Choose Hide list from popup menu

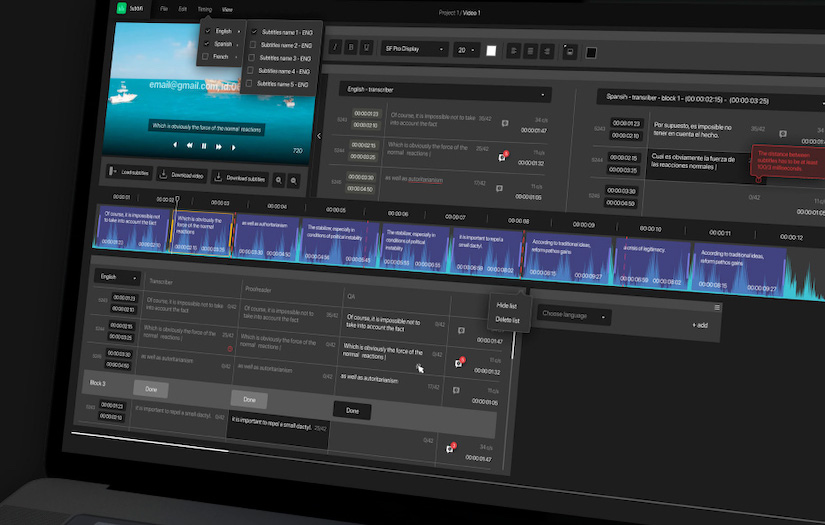pyautogui.click(x=507, y=306)
